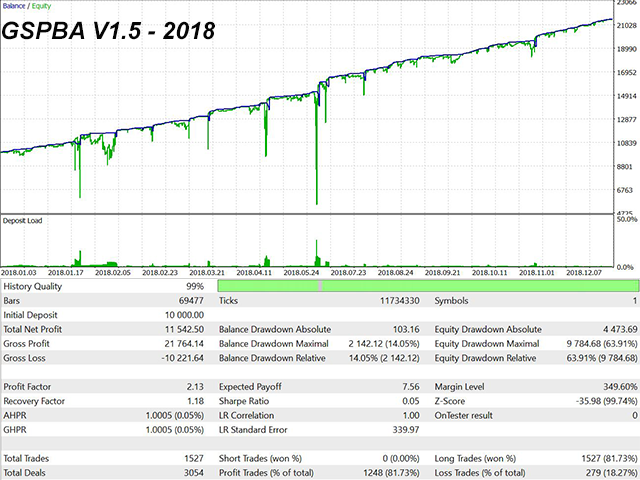This screenshot has height=480, width=640.
Task: Click the GSPBA V1.5 - 2018 title
Action: point(109,30)
